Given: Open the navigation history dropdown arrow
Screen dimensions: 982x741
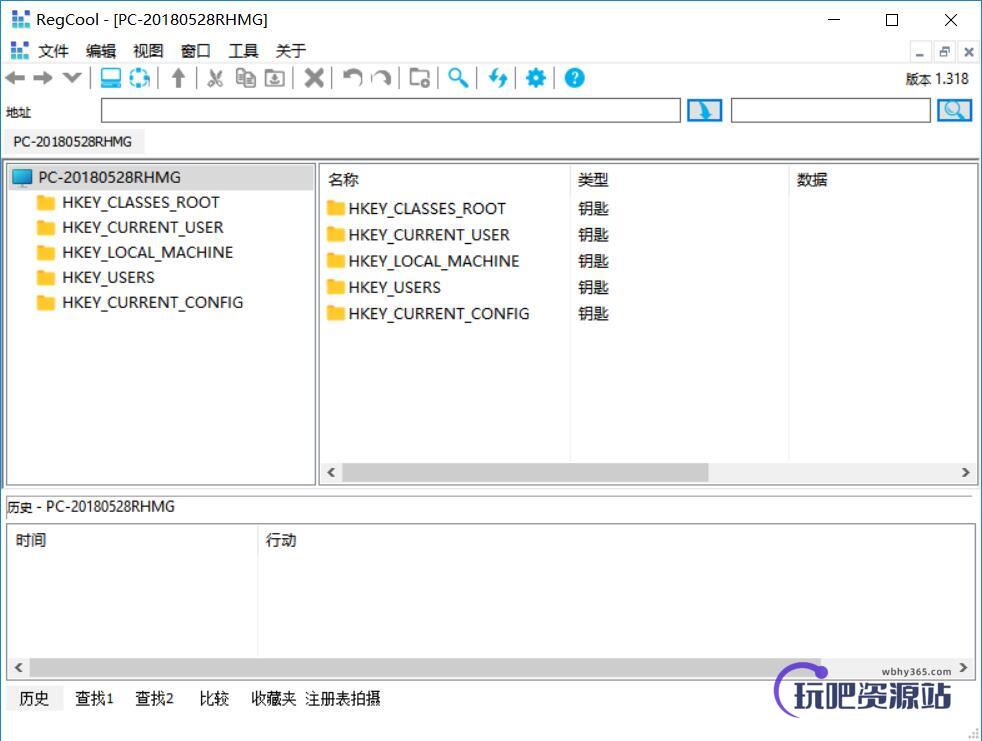Looking at the screenshot, I should pos(72,78).
